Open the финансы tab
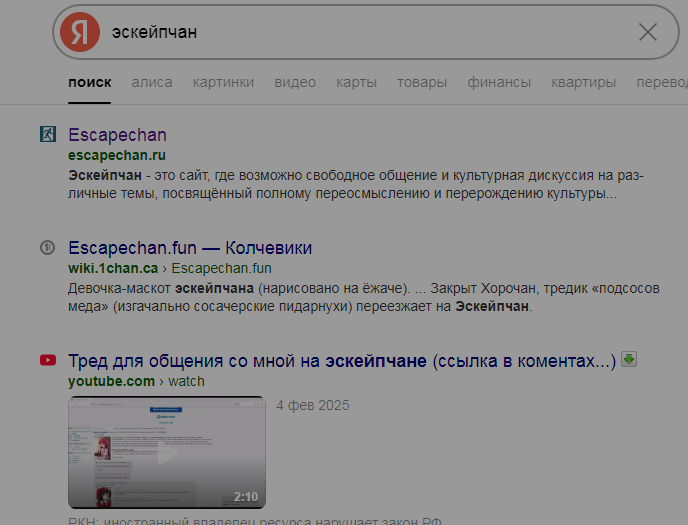This screenshot has width=688, height=525. [x=499, y=82]
